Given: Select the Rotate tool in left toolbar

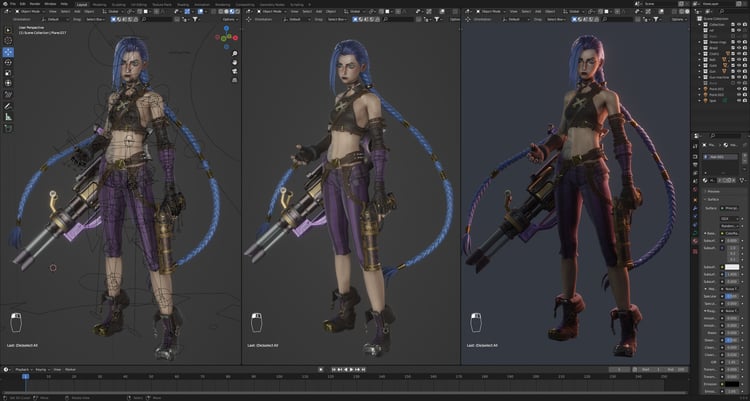Looking at the screenshot, I should tap(8, 62).
